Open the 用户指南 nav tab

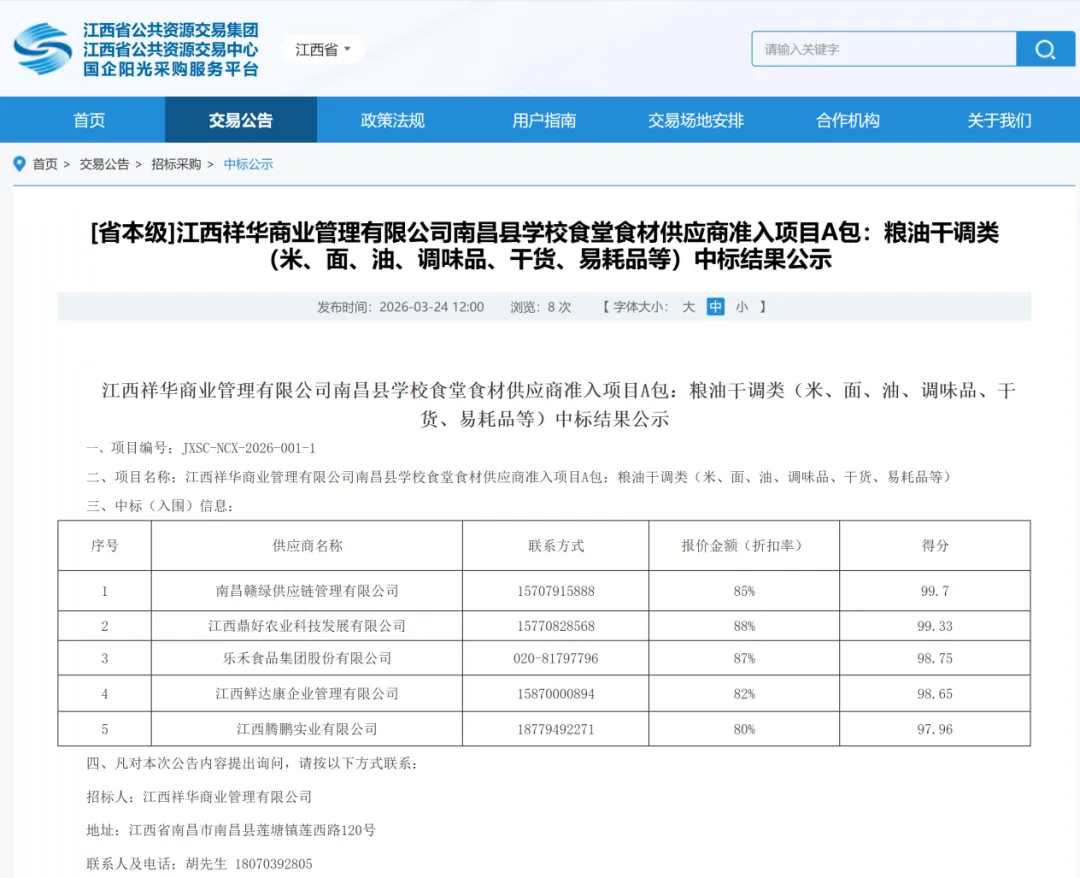coord(544,120)
